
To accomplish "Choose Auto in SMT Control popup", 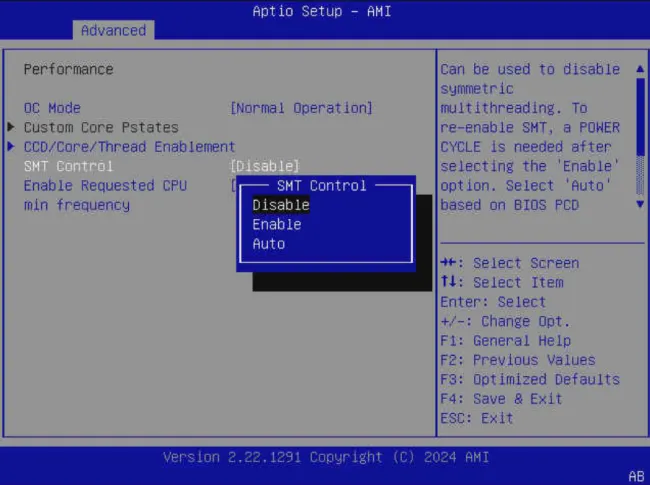I will click(x=269, y=244).
